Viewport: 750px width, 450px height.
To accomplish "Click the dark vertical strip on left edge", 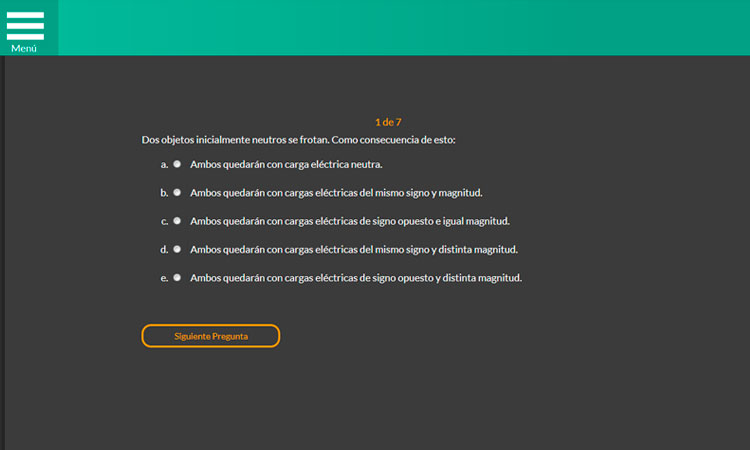I will click(x=3, y=250).
